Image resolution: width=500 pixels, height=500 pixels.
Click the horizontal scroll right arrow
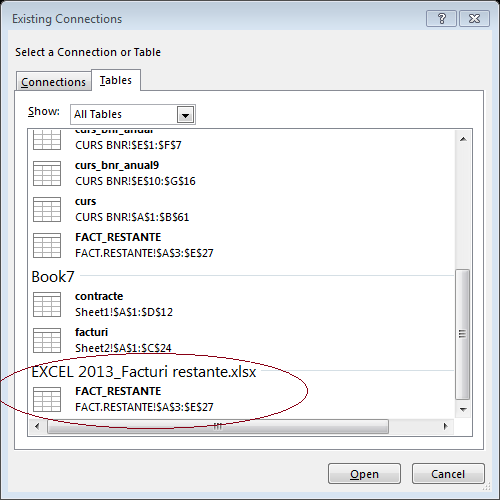pyautogui.click(x=445, y=426)
